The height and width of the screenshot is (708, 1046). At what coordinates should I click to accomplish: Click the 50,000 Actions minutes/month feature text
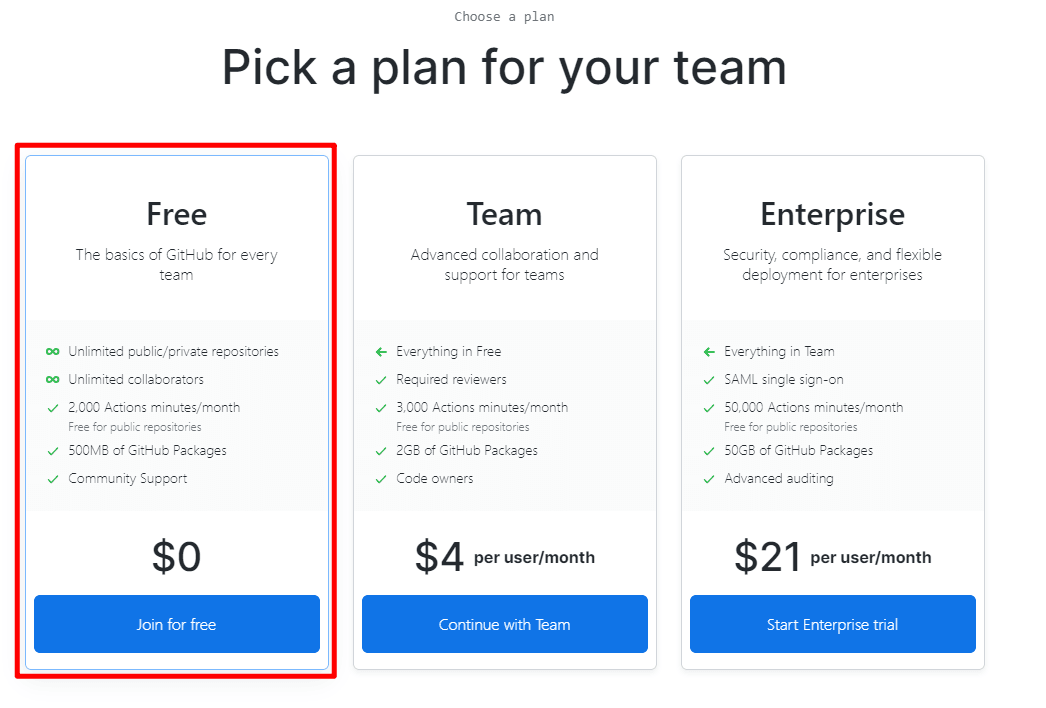point(813,408)
